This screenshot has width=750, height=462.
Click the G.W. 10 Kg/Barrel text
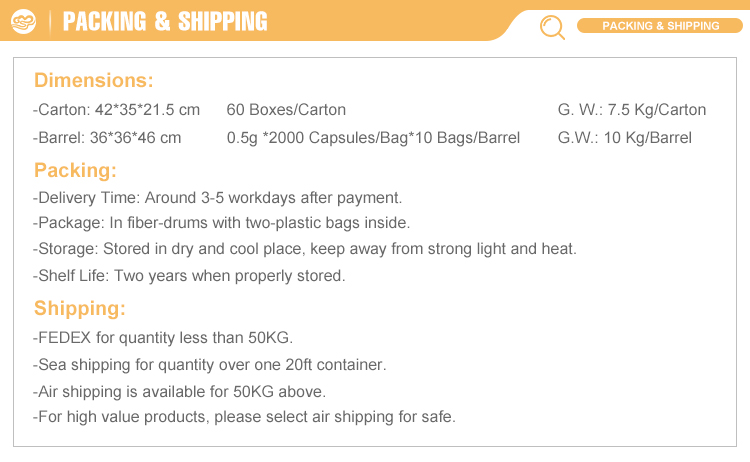pos(624,138)
